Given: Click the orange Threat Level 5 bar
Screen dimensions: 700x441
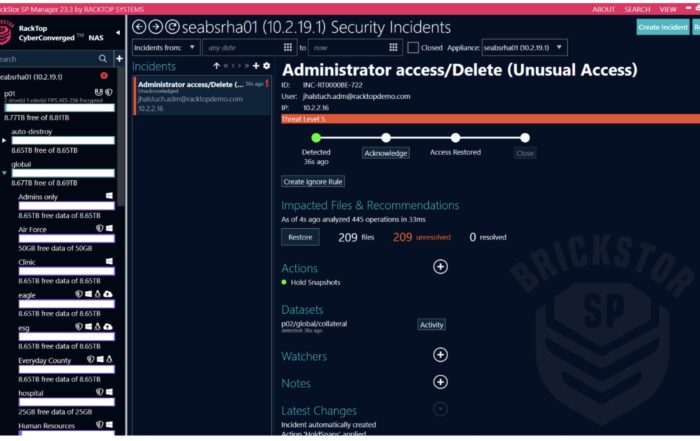Looking at the screenshot, I should click(490, 119).
